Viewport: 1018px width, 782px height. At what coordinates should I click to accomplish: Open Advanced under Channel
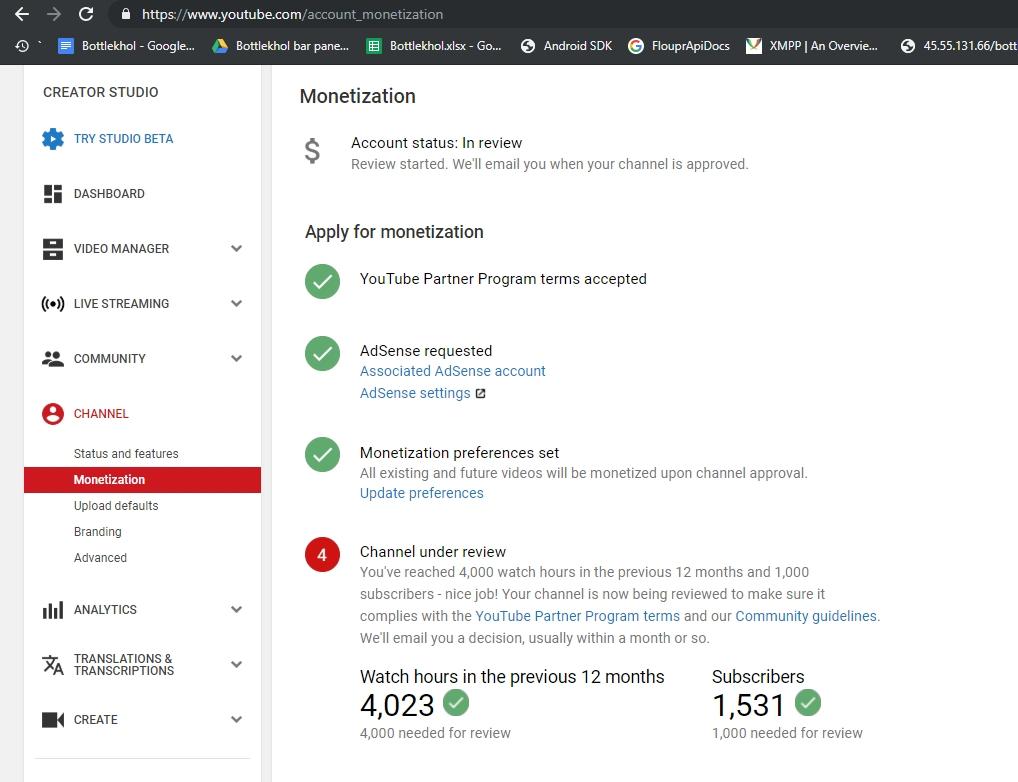coord(100,557)
